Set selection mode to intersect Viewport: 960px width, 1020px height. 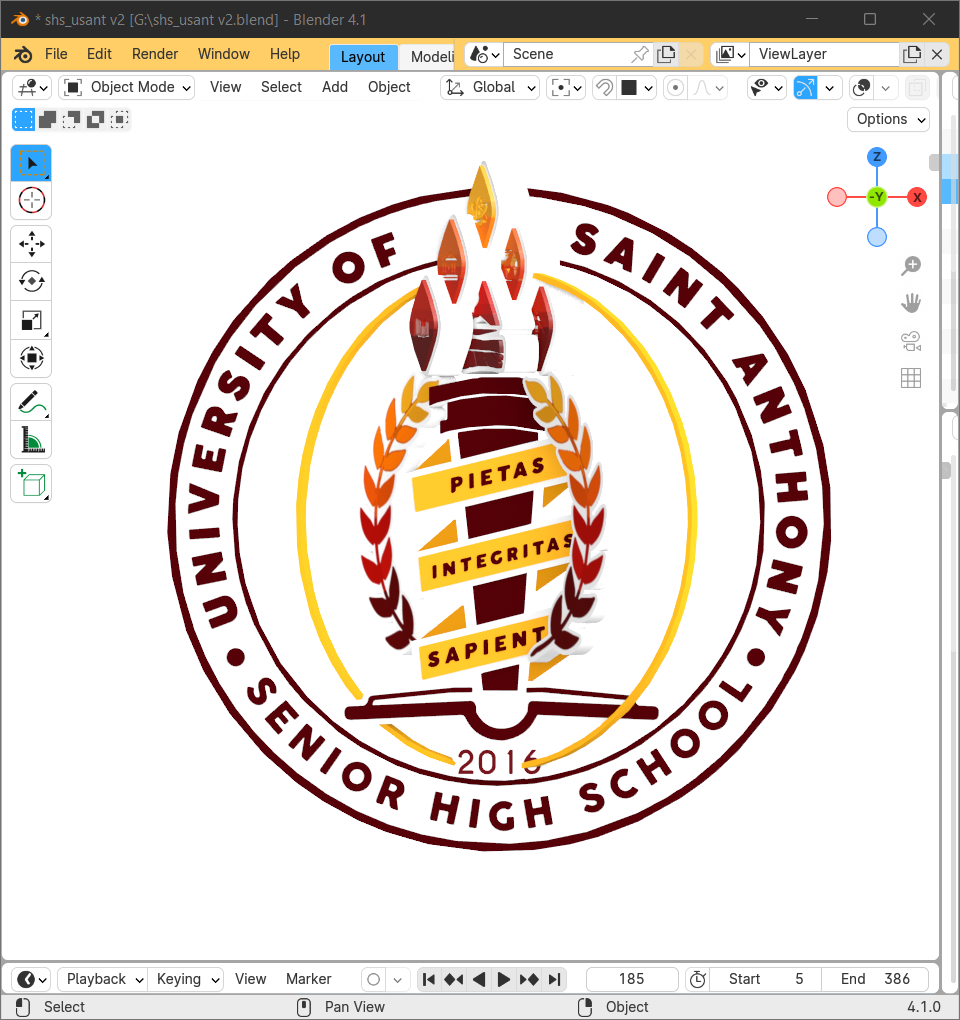(x=119, y=120)
